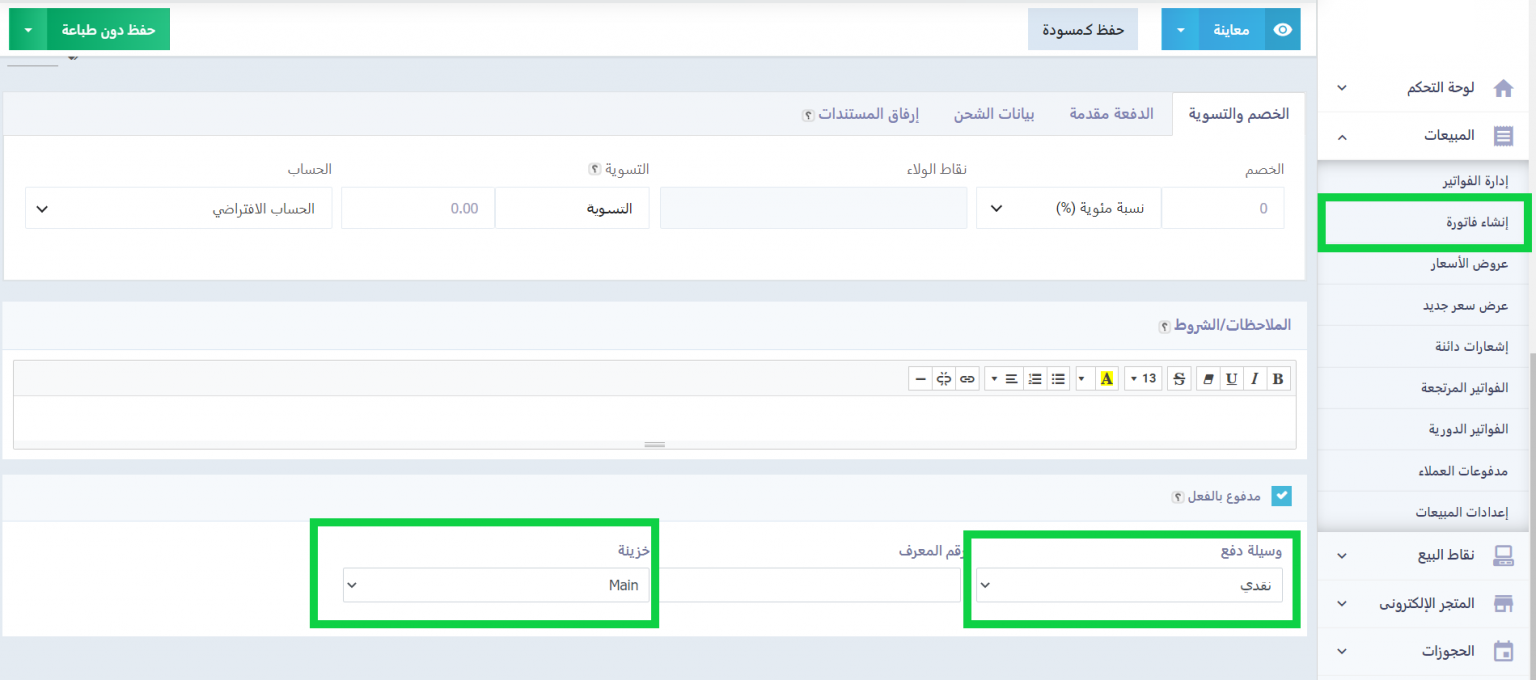This screenshot has width=1536, height=680.
Task: Click the رقم المعرف input field
Action: click(810, 586)
